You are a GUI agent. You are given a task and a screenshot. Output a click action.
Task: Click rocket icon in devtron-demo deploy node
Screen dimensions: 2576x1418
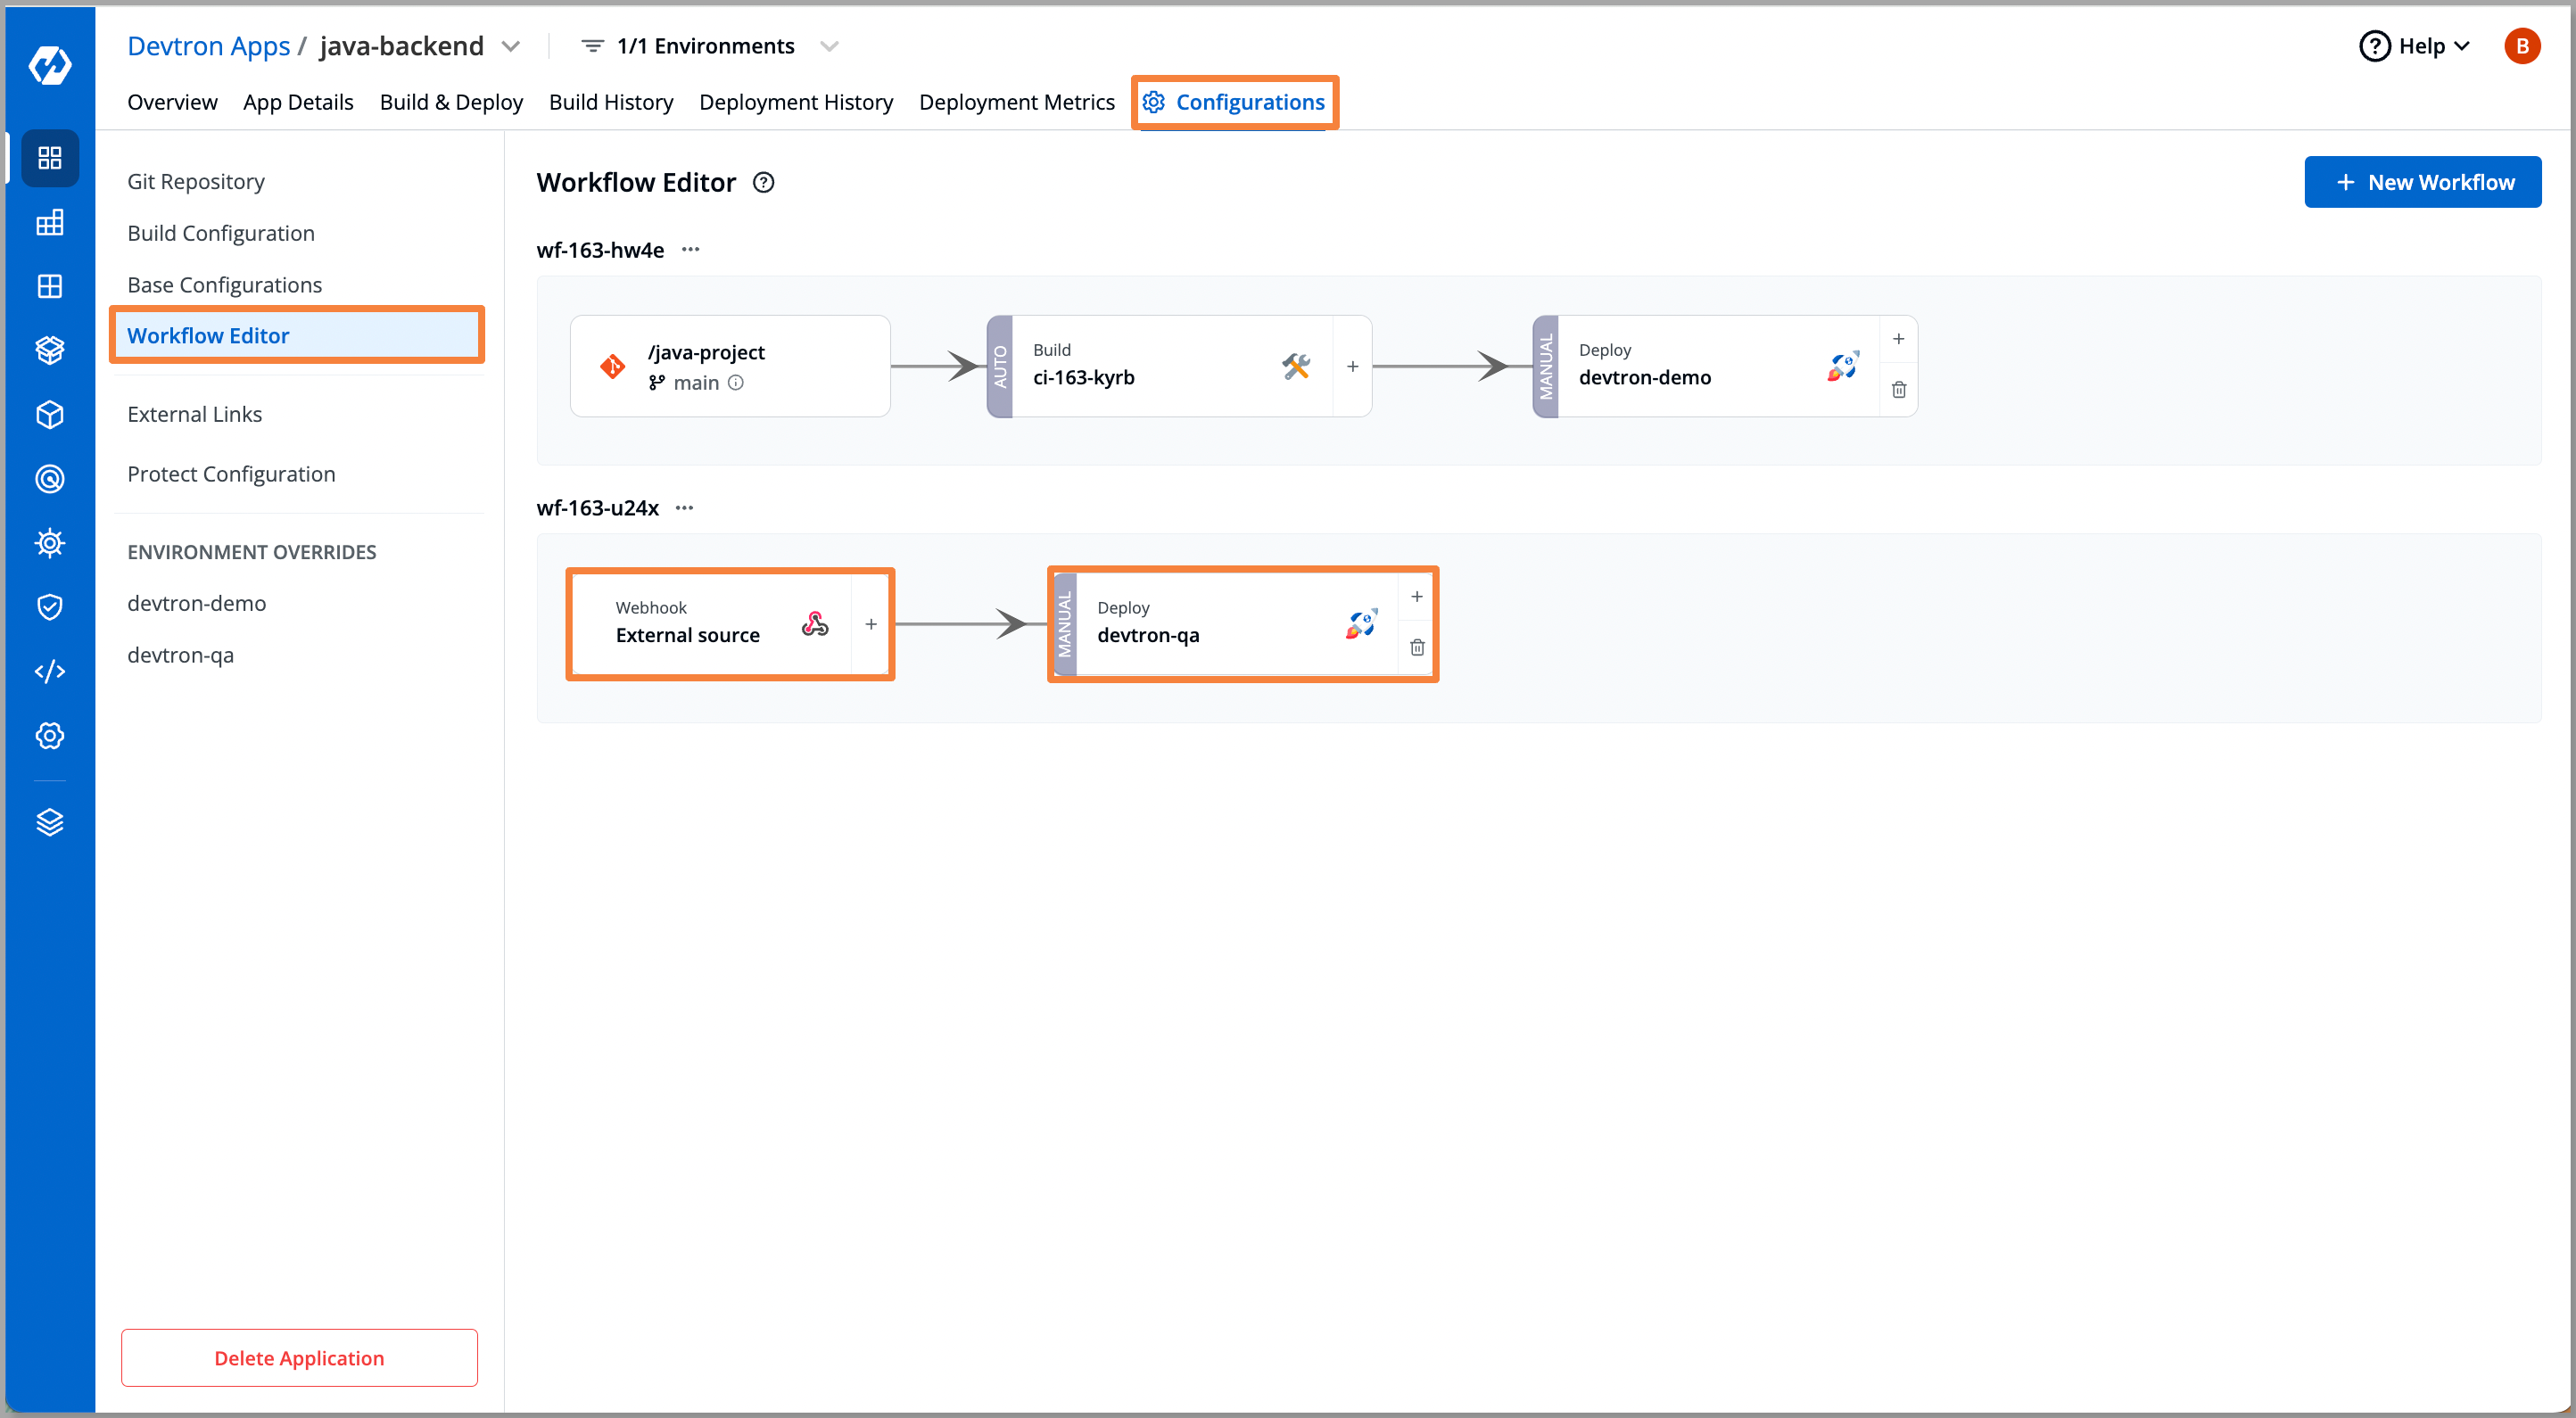(x=1842, y=366)
